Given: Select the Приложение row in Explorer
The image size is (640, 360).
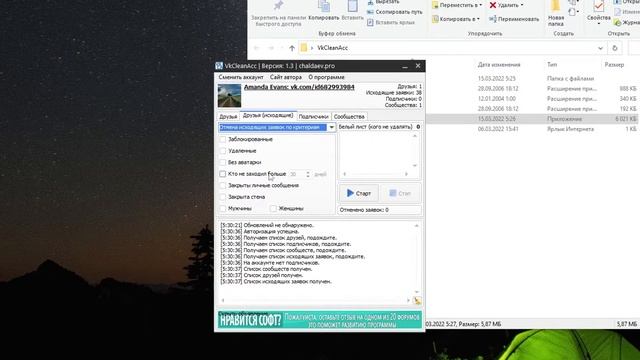Looking at the screenshot, I should 533,119.
